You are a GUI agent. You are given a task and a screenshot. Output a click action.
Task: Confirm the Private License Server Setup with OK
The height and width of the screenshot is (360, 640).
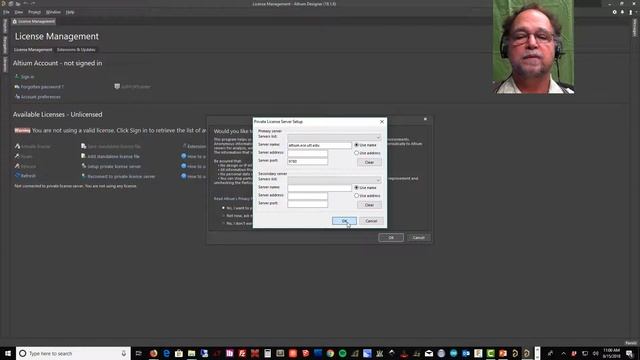coord(344,221)
